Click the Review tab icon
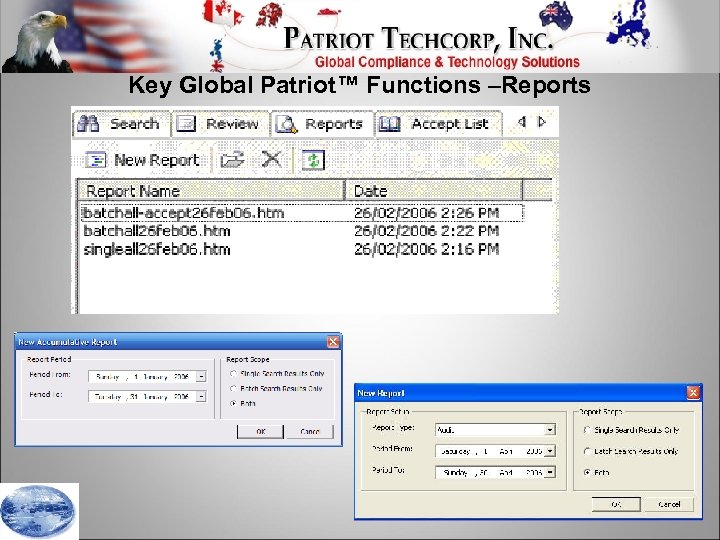Screen dimensions: 720x540 pos(186,124)
